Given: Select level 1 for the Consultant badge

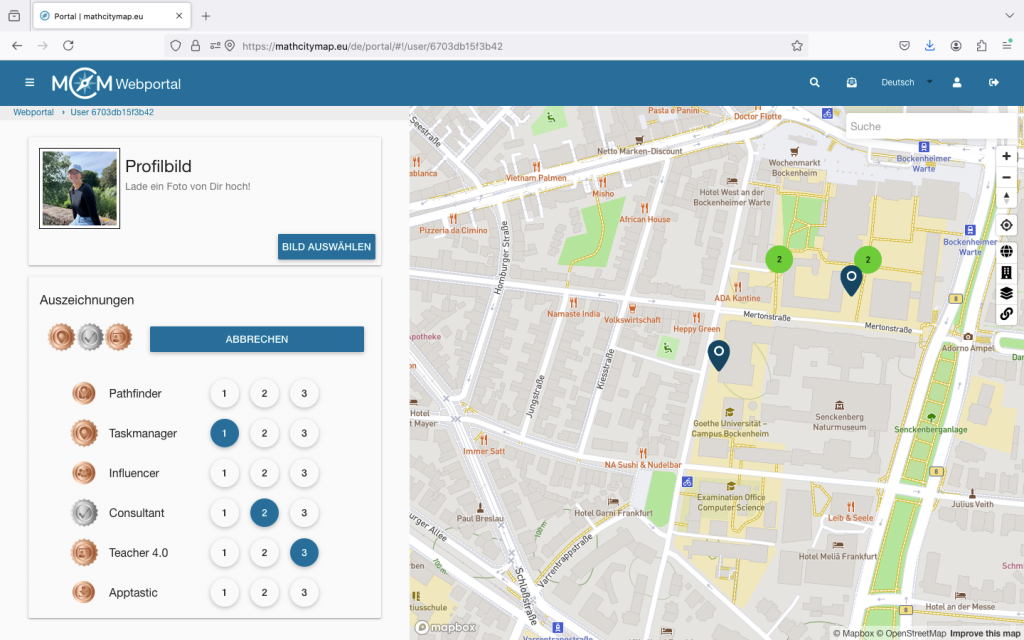Looking at the screenshot, I should pos(224,513).
